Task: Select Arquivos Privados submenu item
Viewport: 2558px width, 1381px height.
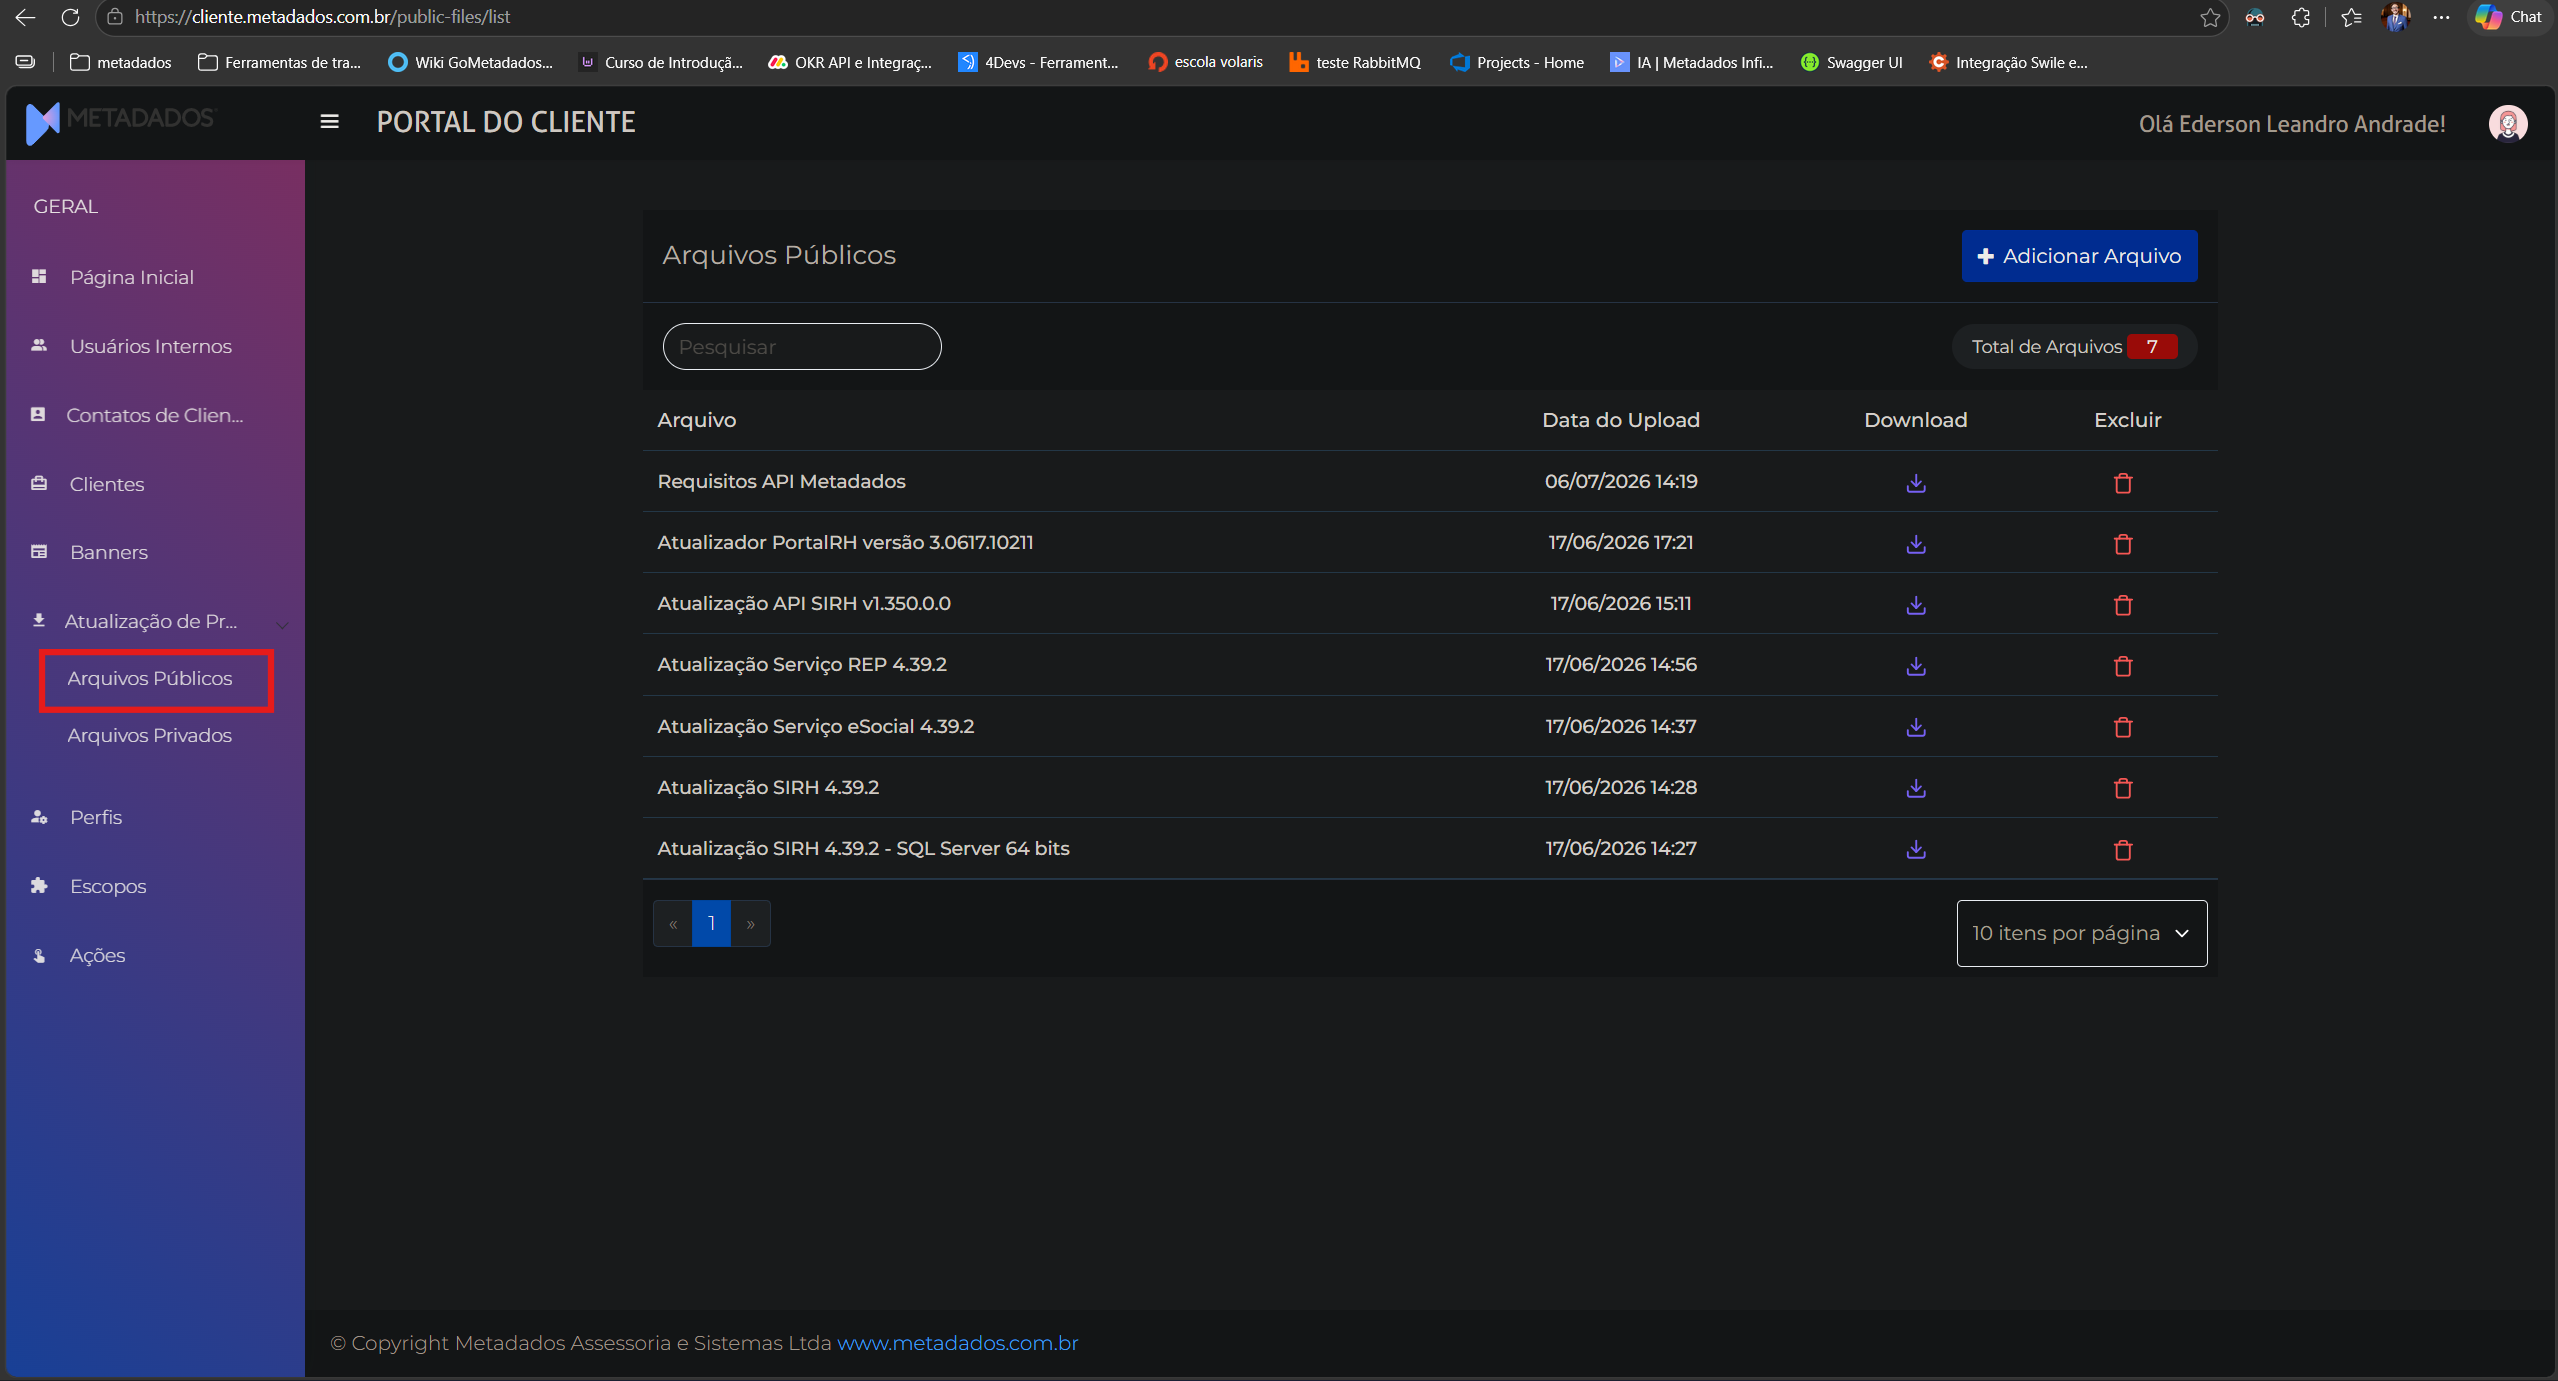Action: [150, 735]
